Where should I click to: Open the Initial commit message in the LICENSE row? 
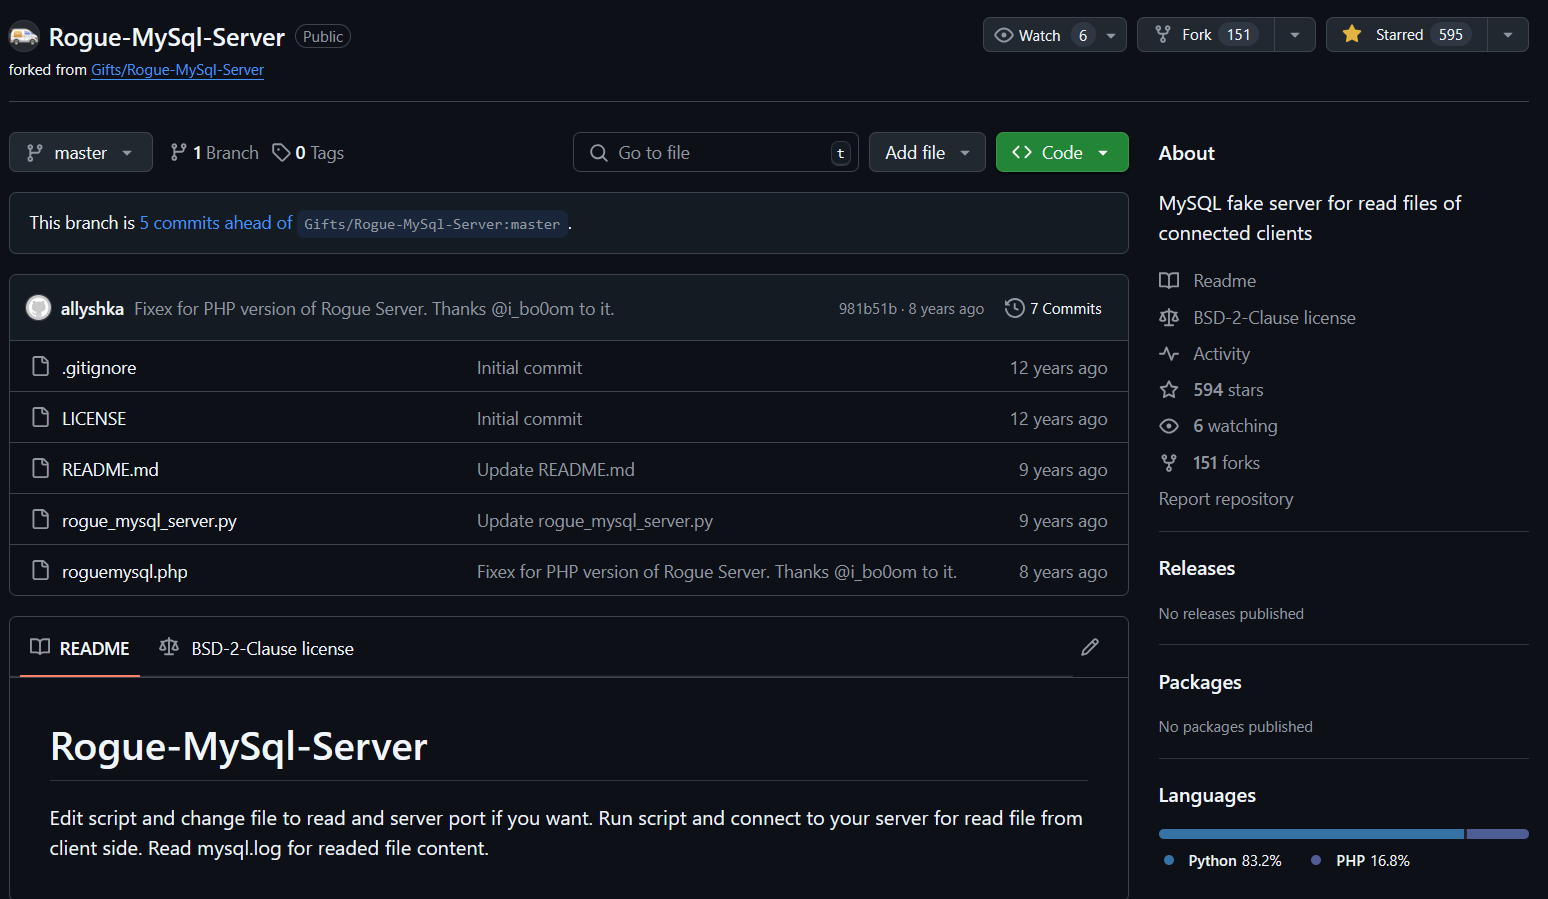[x=529, y=419]
